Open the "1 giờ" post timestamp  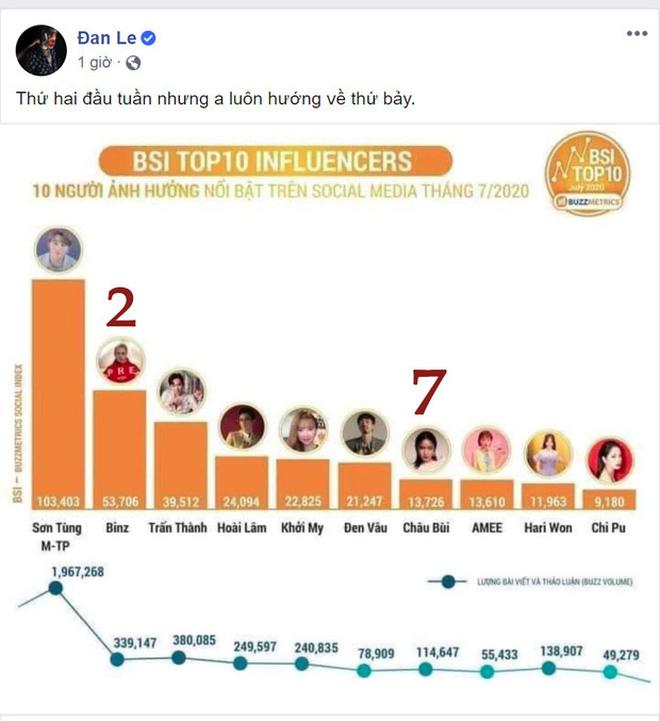(94, 62)
